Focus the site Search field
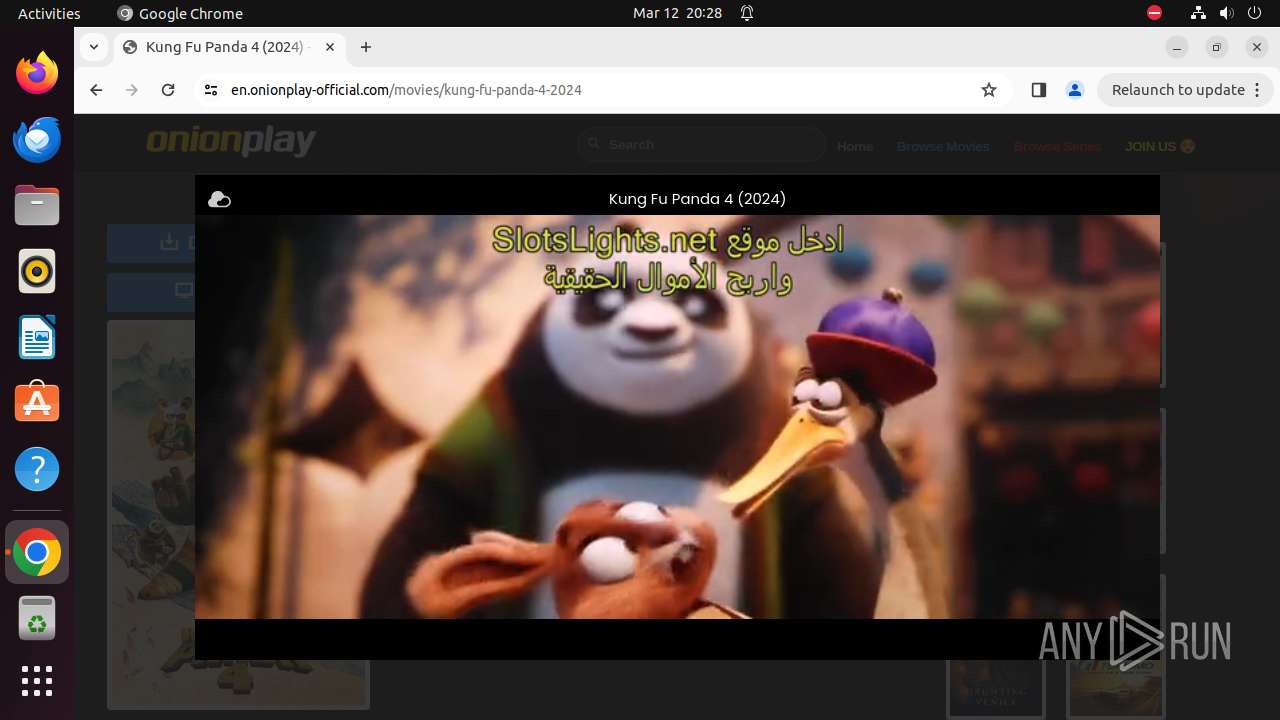The width and height of the screenshot is (1280, 720). click(x=702, y=145)
